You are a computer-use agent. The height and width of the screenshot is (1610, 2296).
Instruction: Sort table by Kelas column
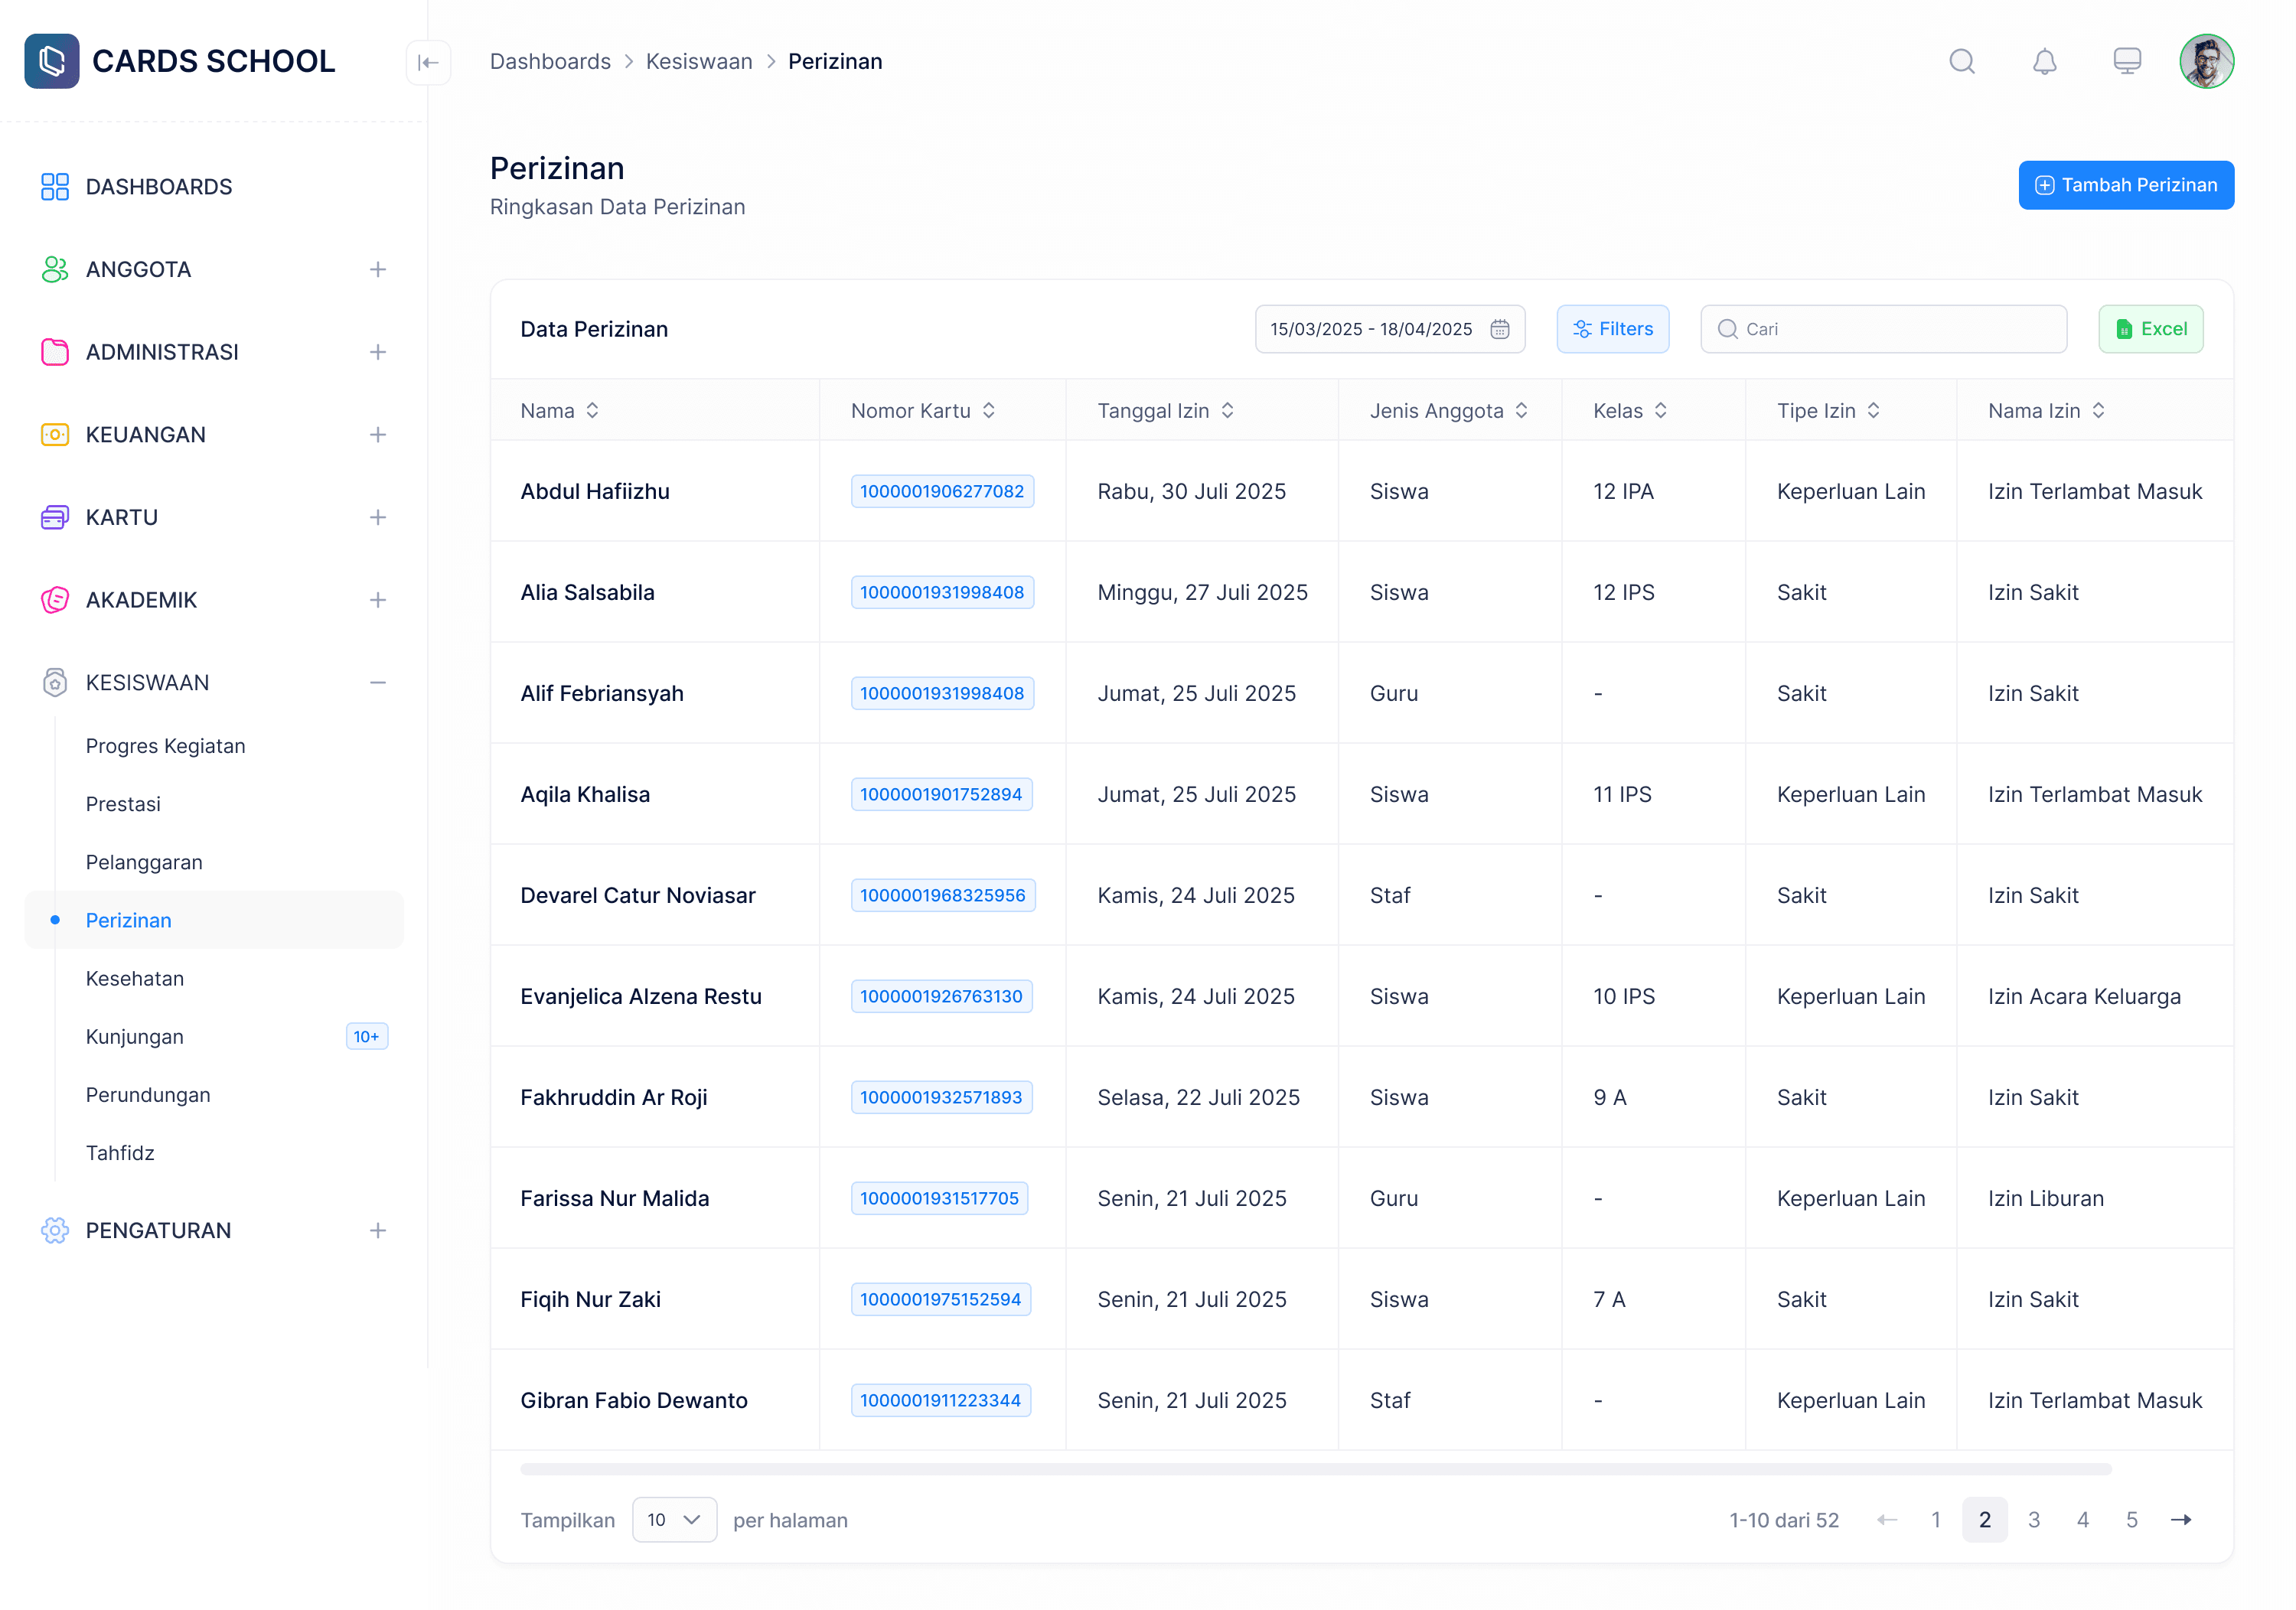coord(1660,411)
